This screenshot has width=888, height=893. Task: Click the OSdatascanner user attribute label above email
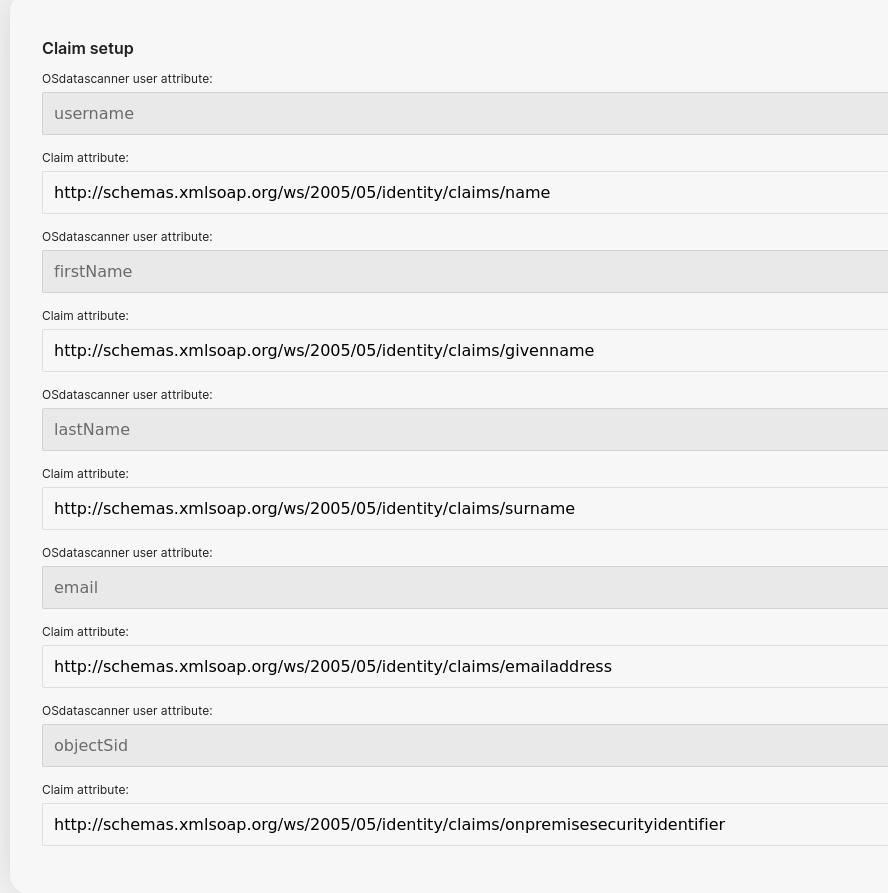127,552
